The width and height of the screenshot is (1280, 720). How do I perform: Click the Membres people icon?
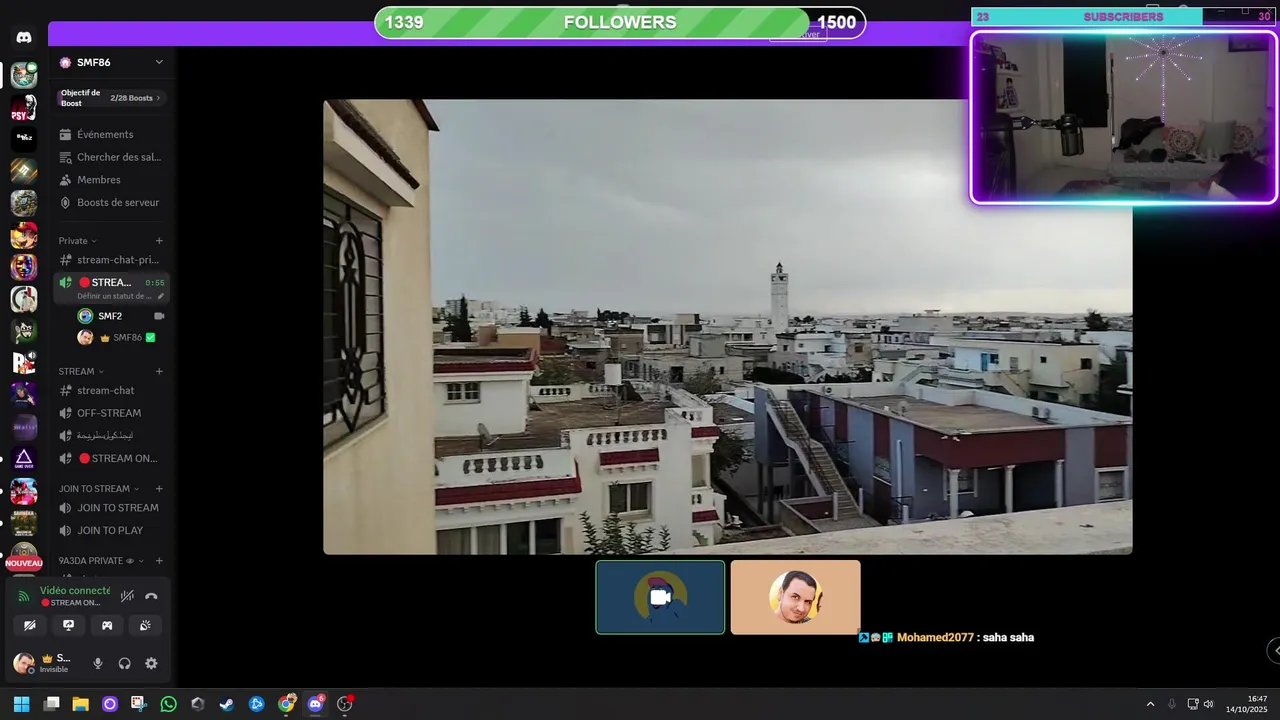click(65, 180)
